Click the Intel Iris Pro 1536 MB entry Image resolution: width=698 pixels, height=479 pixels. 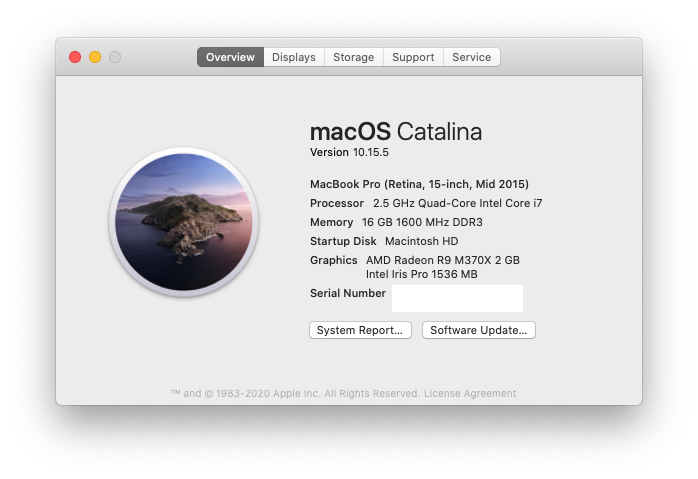[x=422, y=274]
